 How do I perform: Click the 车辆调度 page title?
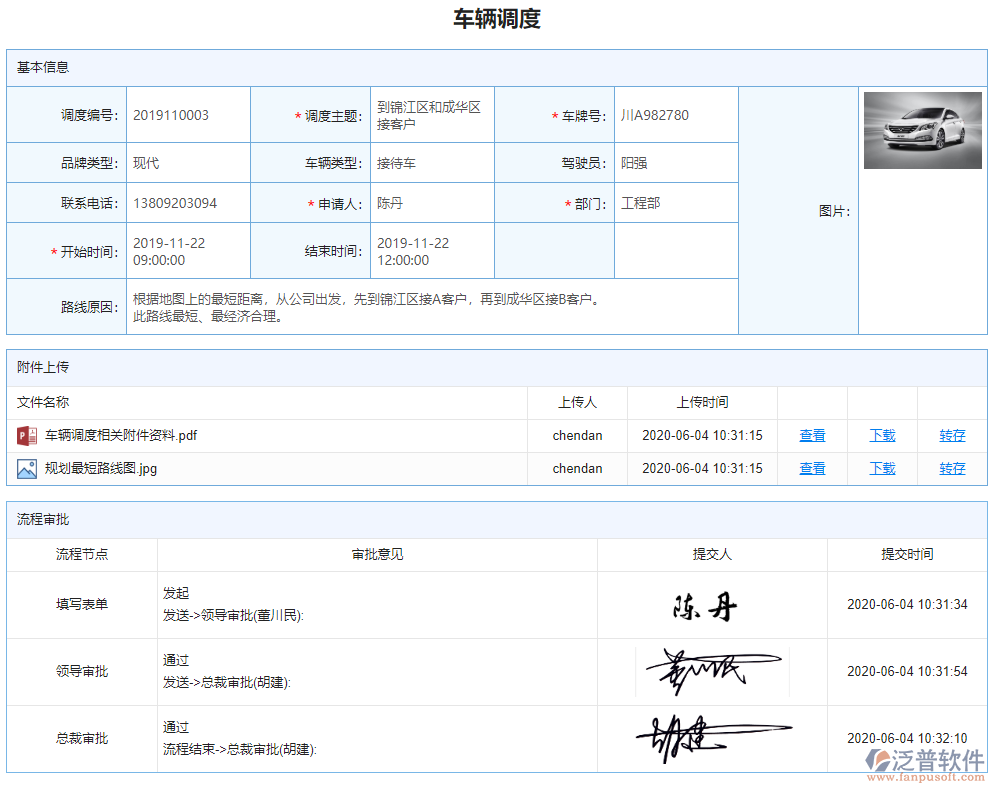tap(497, 19)
